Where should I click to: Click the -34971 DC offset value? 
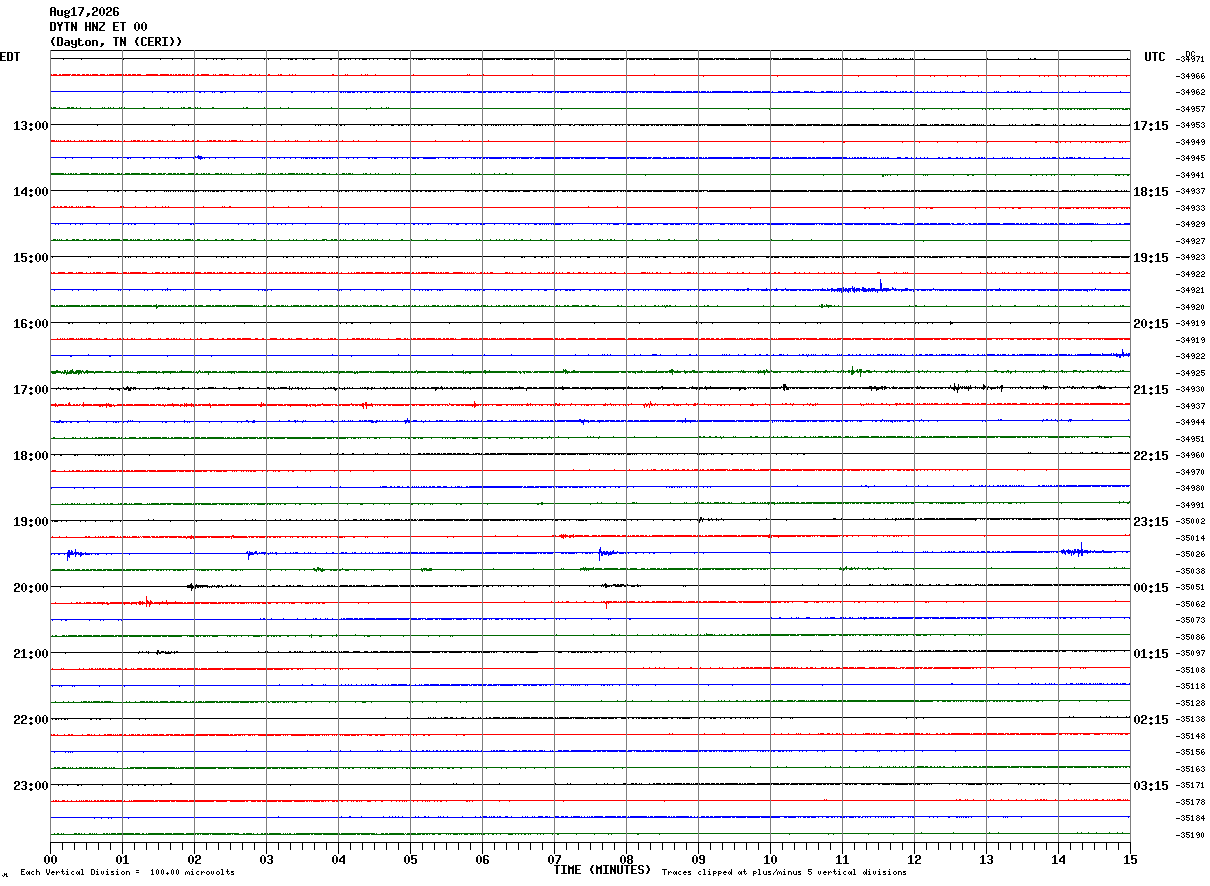1190,59
